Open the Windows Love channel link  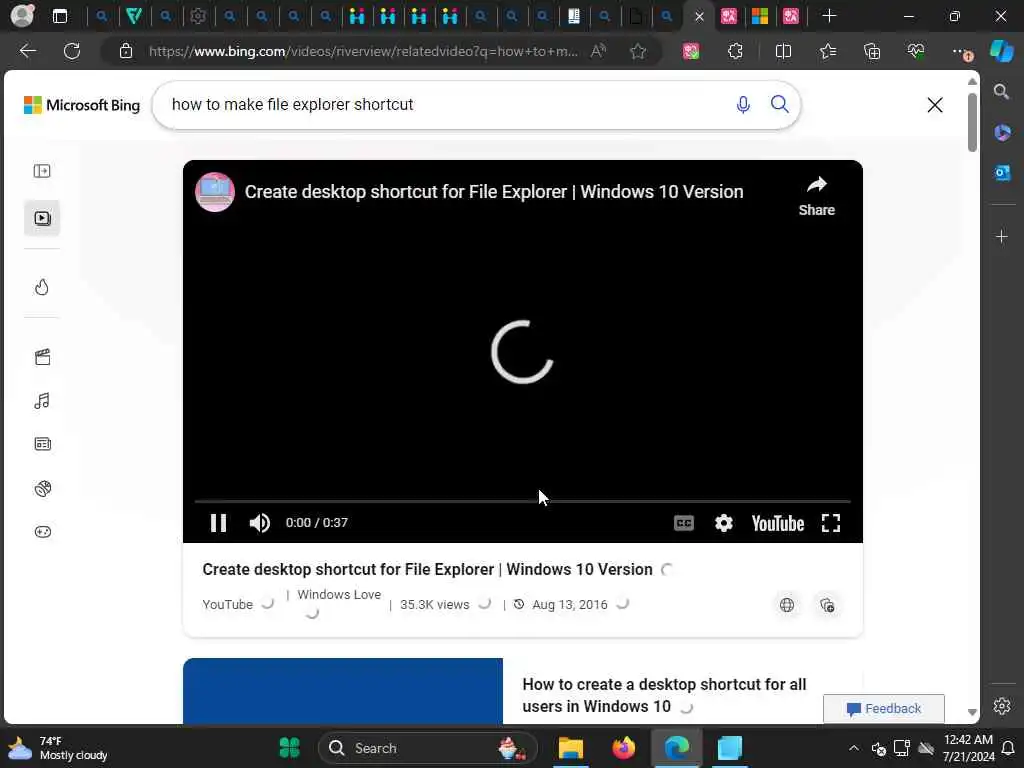tap(339, 595)
